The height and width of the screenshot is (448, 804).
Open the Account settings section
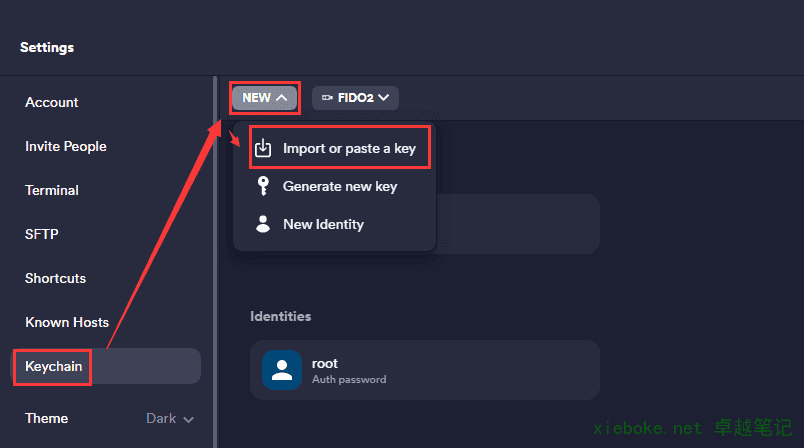(52, 102)
